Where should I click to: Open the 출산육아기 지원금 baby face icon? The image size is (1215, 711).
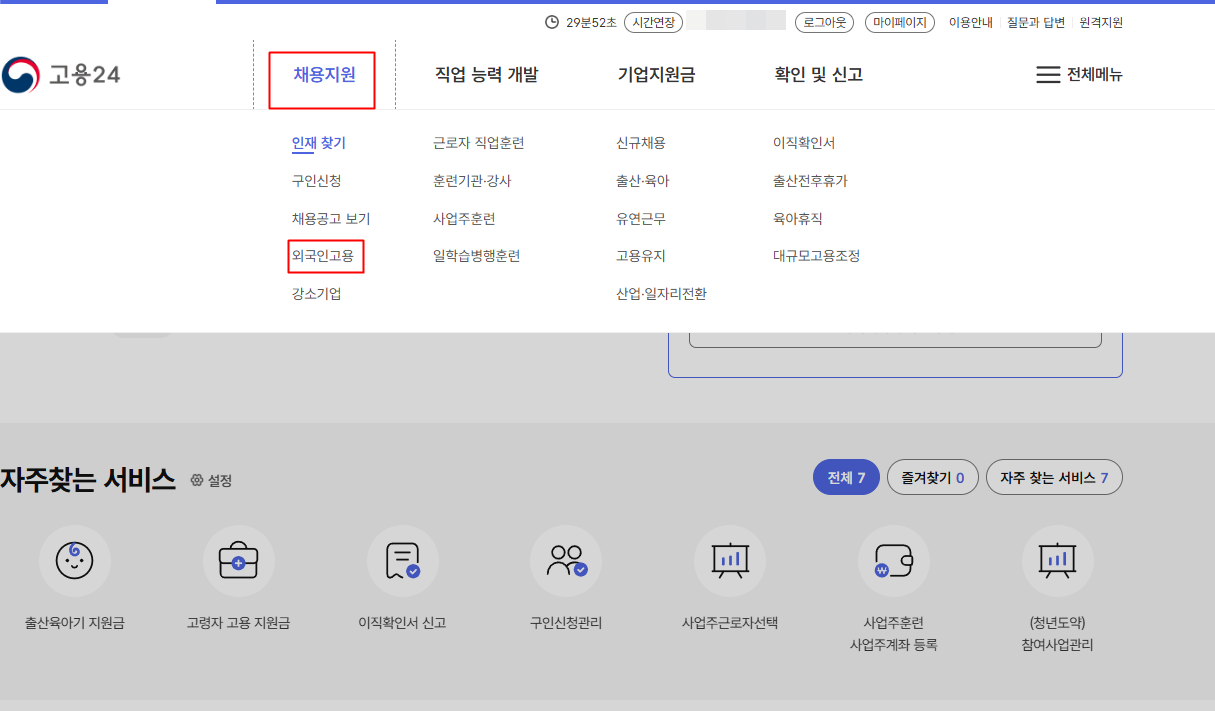[75, 561]
